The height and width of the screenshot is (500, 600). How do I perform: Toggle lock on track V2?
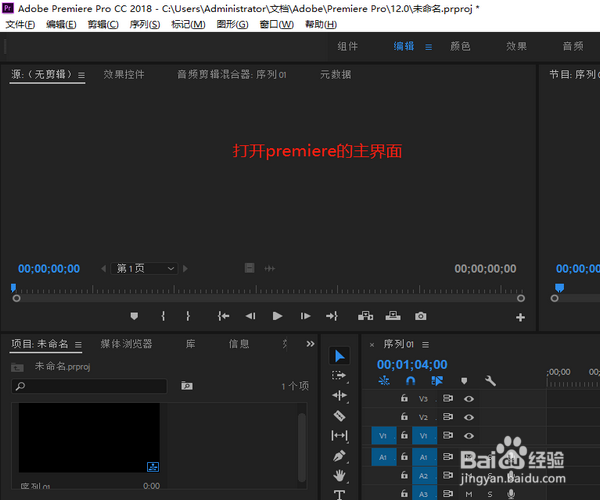[x=404, y=416]
